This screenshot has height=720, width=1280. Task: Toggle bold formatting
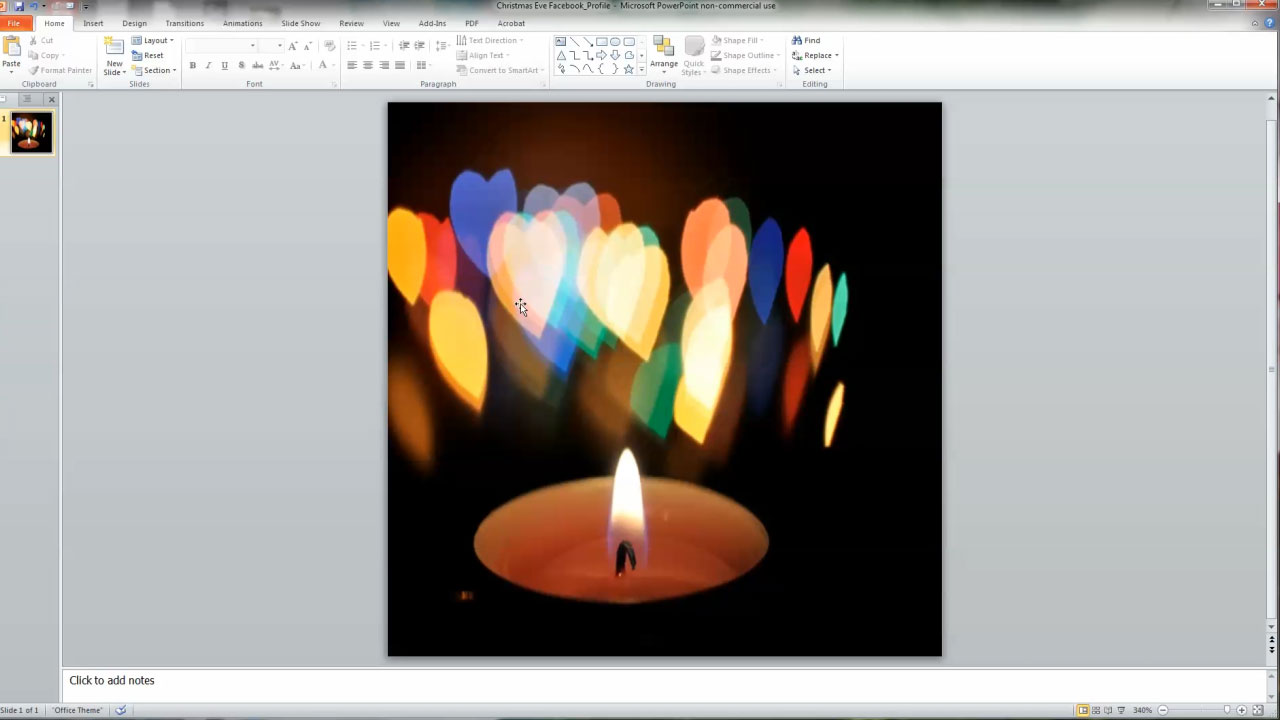192,65
